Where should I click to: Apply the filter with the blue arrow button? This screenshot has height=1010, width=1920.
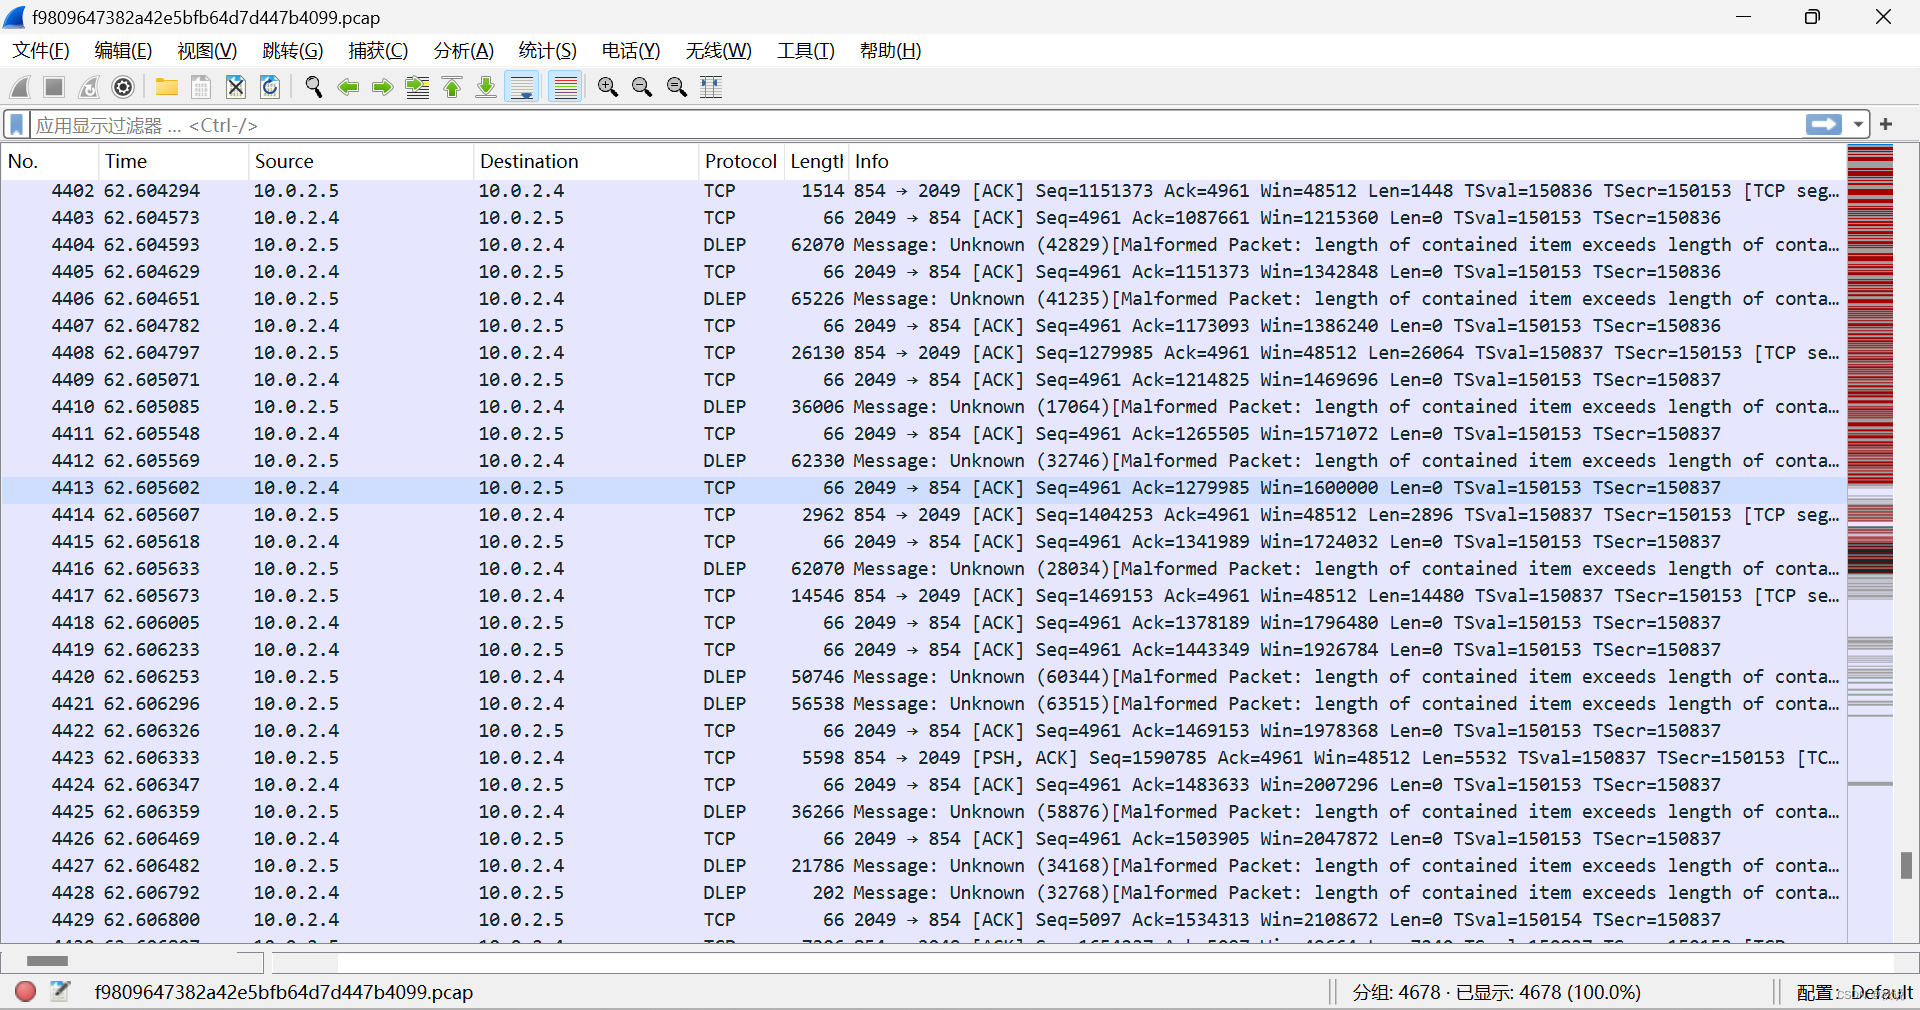1823,124
